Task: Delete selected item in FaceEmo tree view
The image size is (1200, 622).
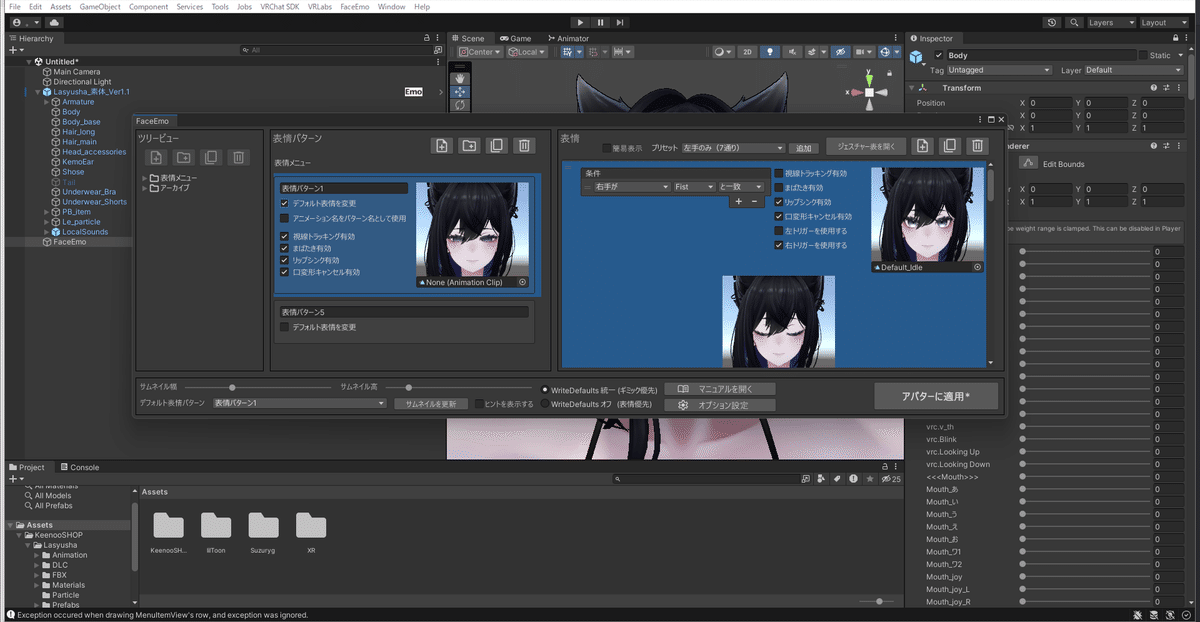Action: 238,157
